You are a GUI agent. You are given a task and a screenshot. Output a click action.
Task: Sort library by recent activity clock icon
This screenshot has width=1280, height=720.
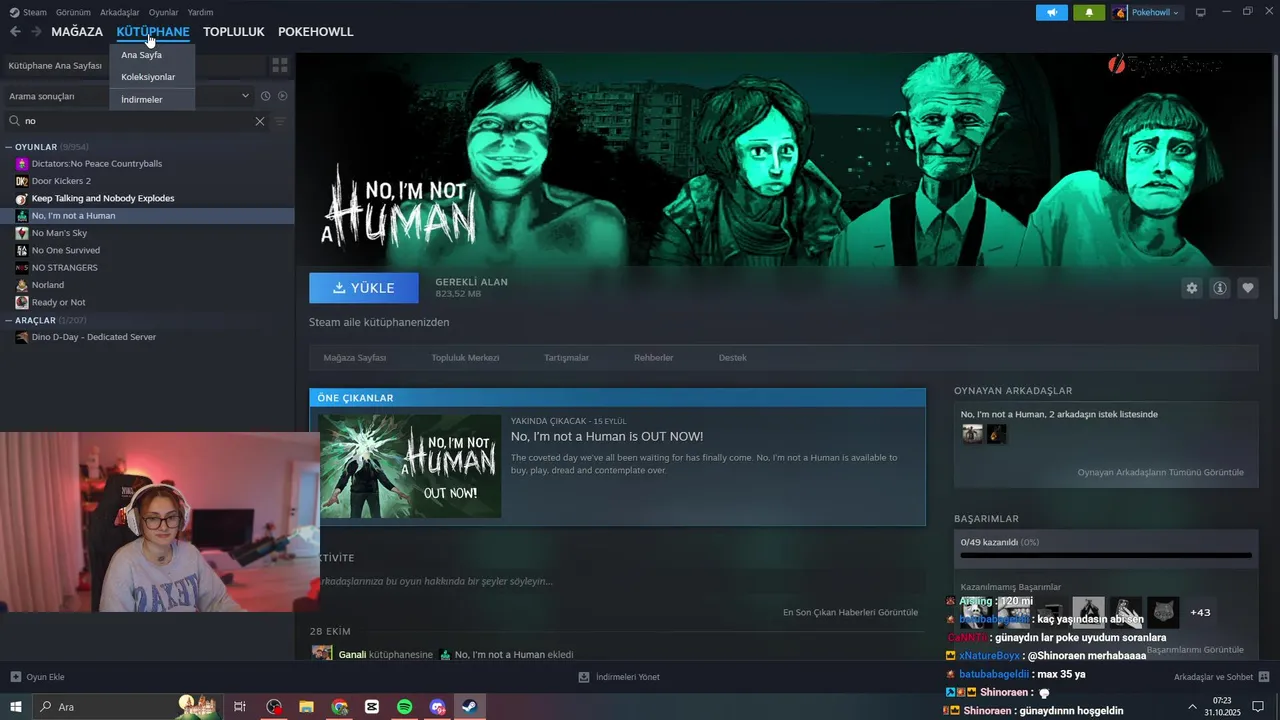click(x=265, y=96)
